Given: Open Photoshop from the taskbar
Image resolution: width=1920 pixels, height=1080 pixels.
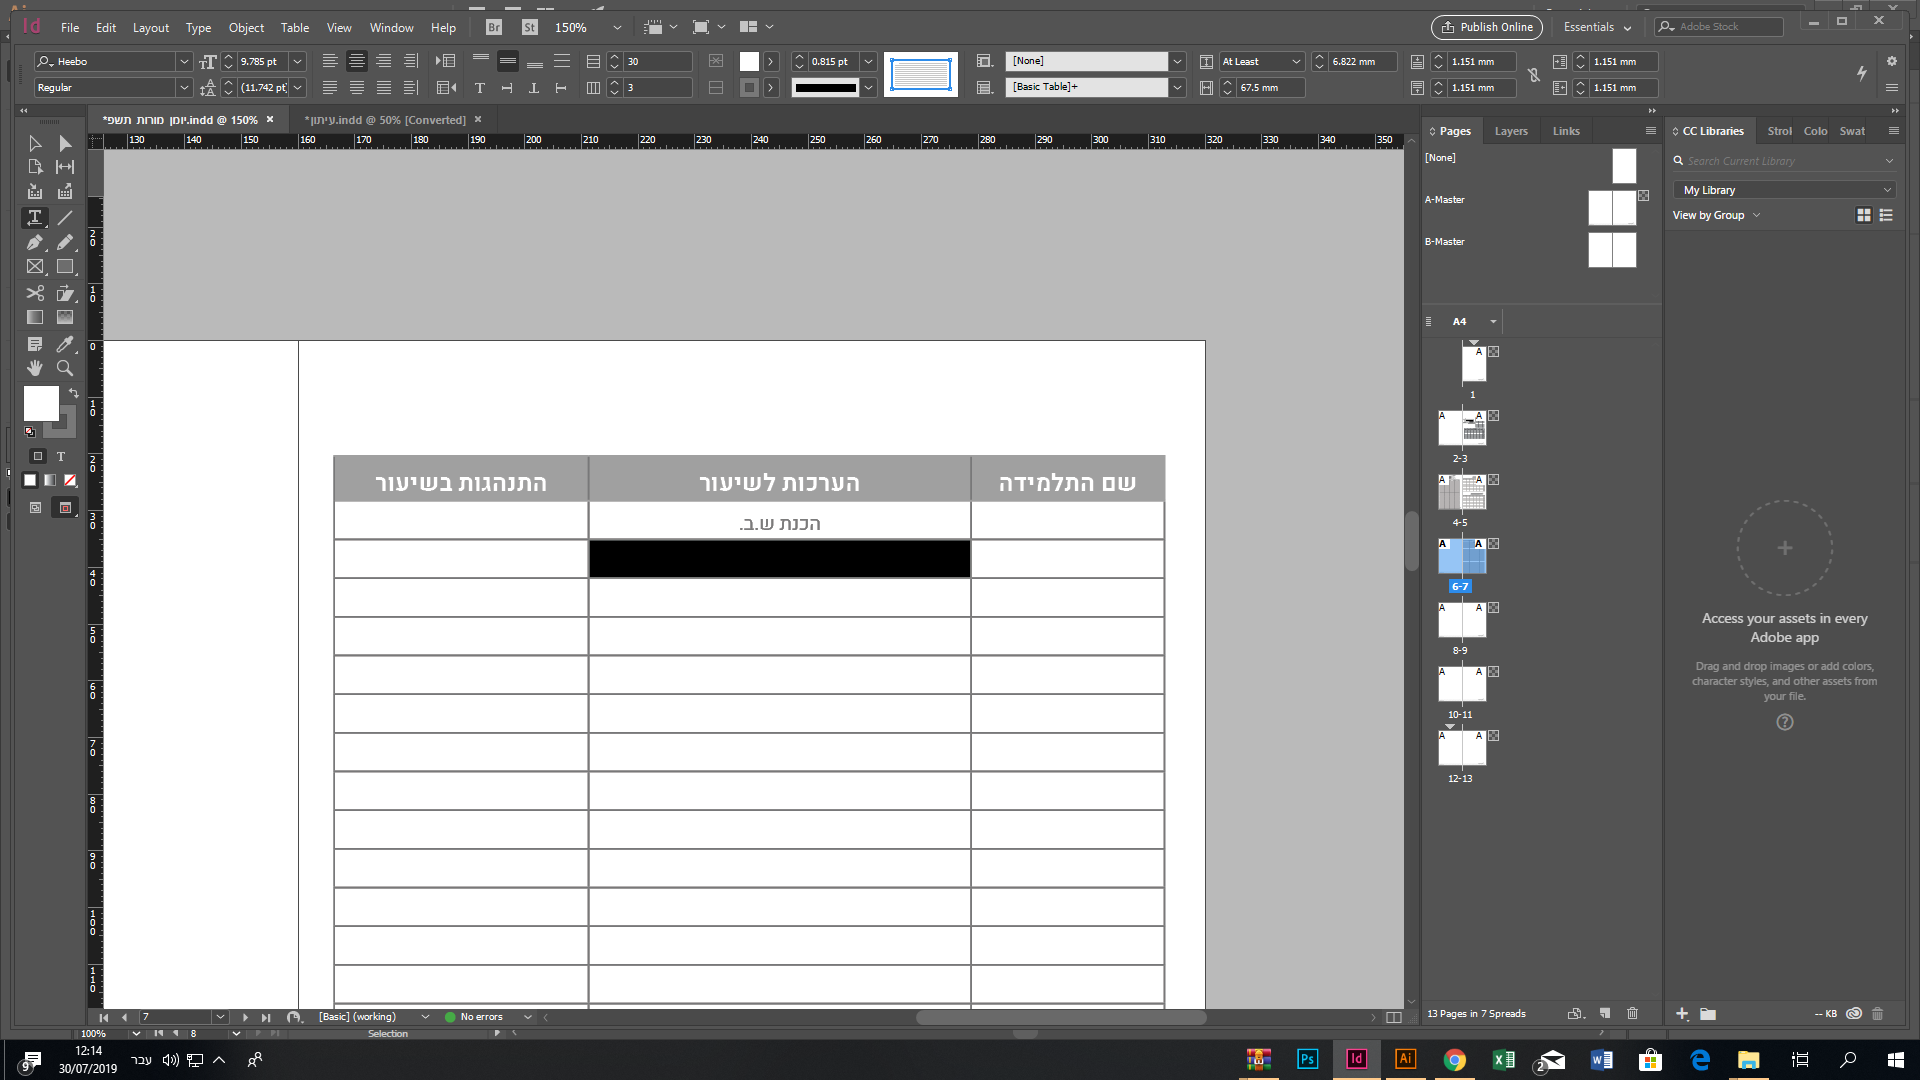Looking at the screenshot, I should coord(1307,1059).
